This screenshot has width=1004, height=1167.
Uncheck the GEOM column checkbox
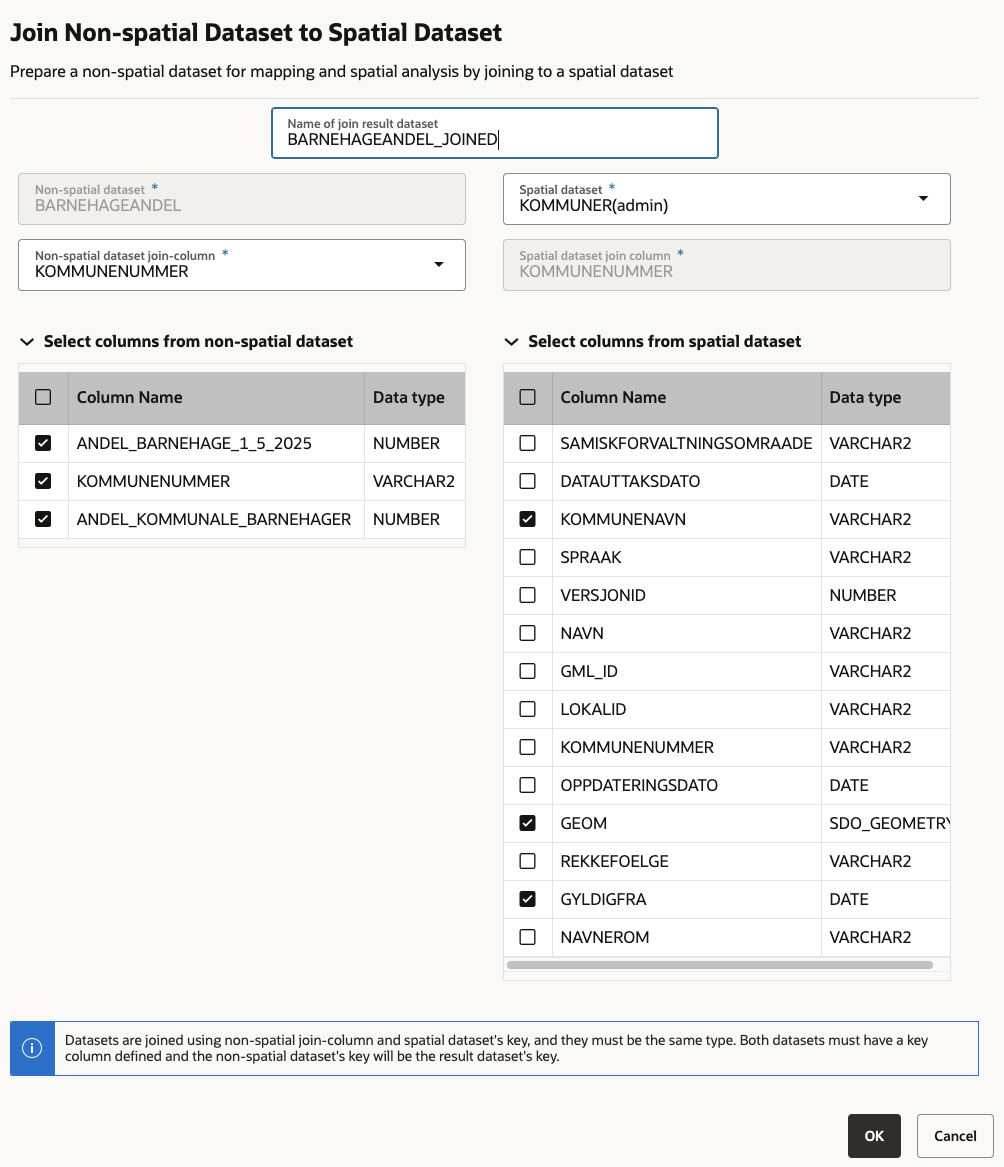coord(528,823)
